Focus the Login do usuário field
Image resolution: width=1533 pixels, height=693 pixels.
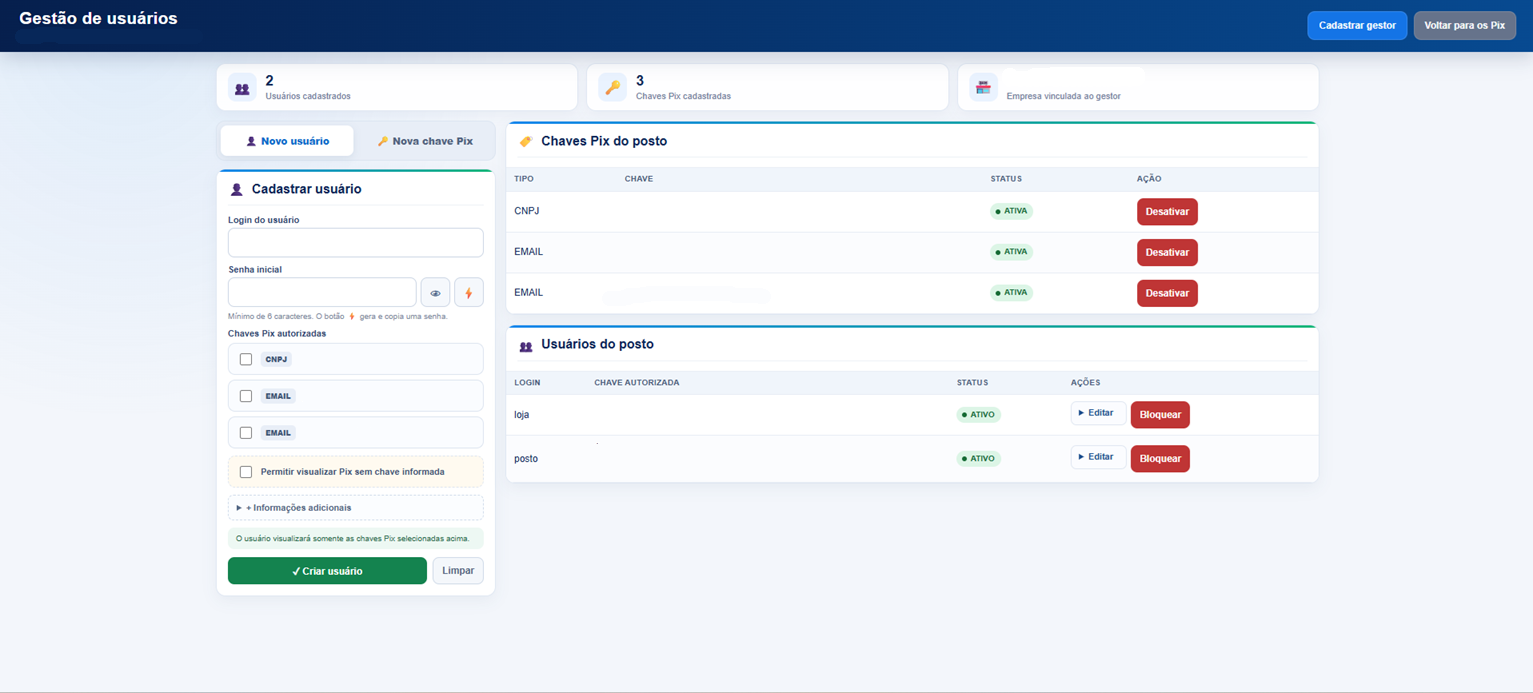click(356, 243)
